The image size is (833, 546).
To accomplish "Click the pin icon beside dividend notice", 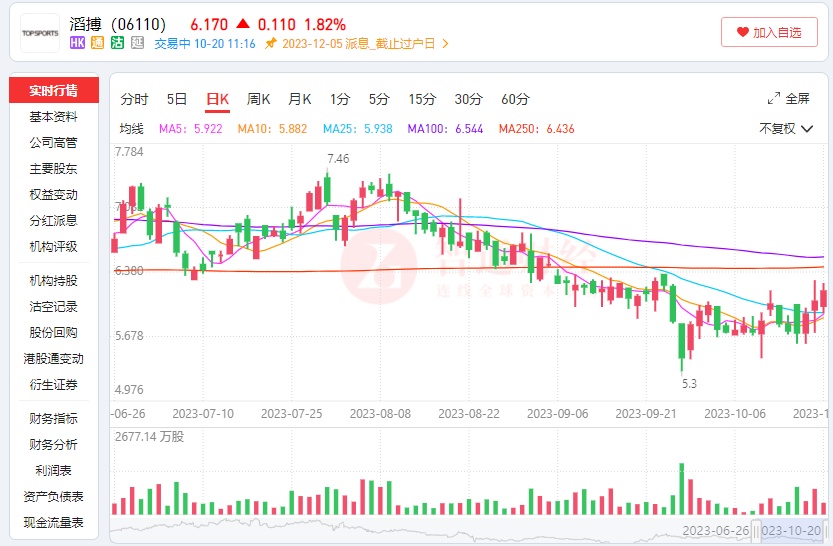I will [270, 44].
